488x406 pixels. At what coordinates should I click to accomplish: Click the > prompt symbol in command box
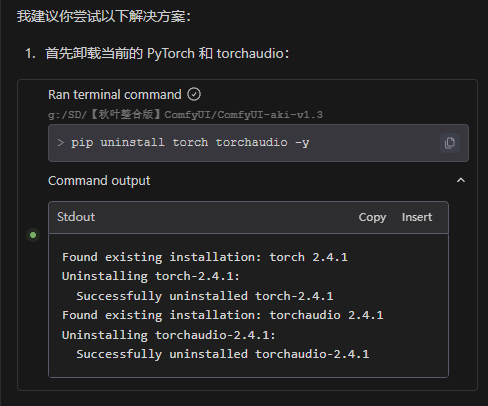point(60,143)
